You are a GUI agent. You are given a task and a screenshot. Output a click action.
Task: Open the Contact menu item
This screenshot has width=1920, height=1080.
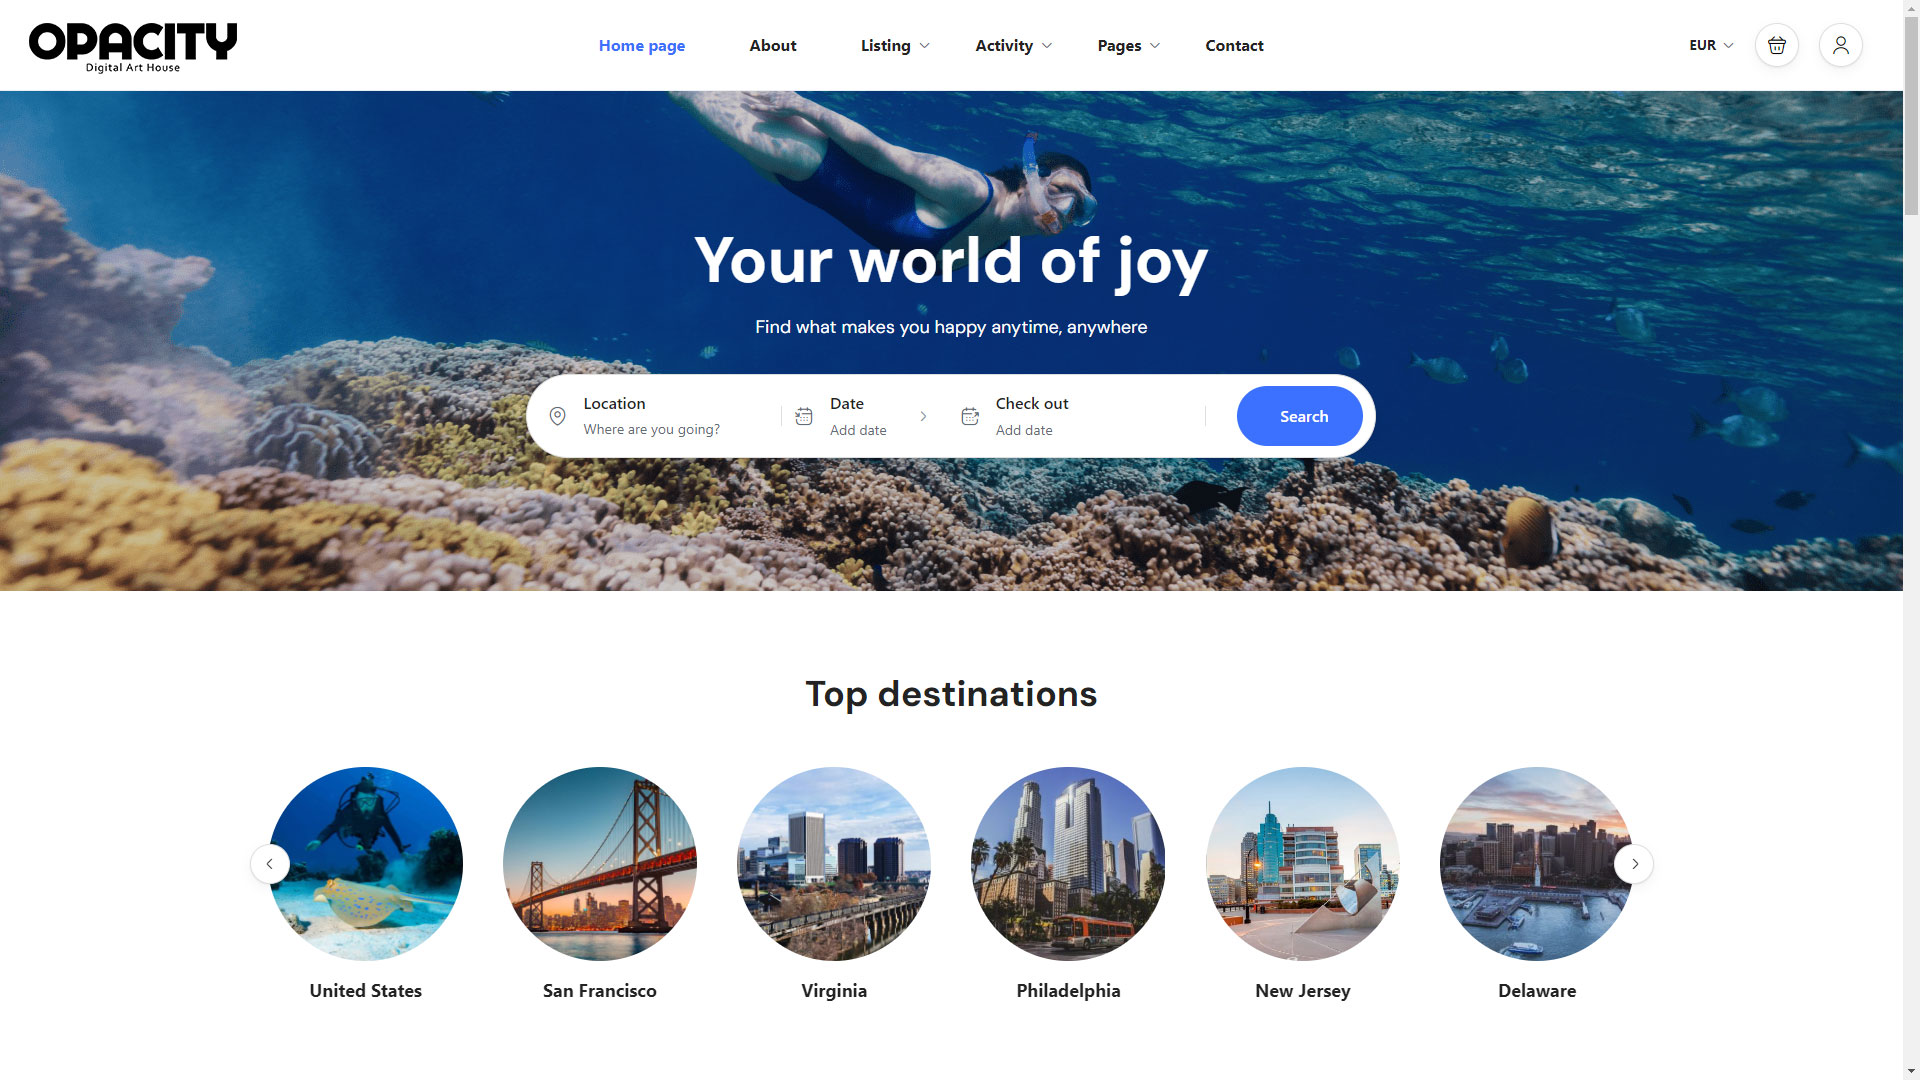click(1234, 45)
